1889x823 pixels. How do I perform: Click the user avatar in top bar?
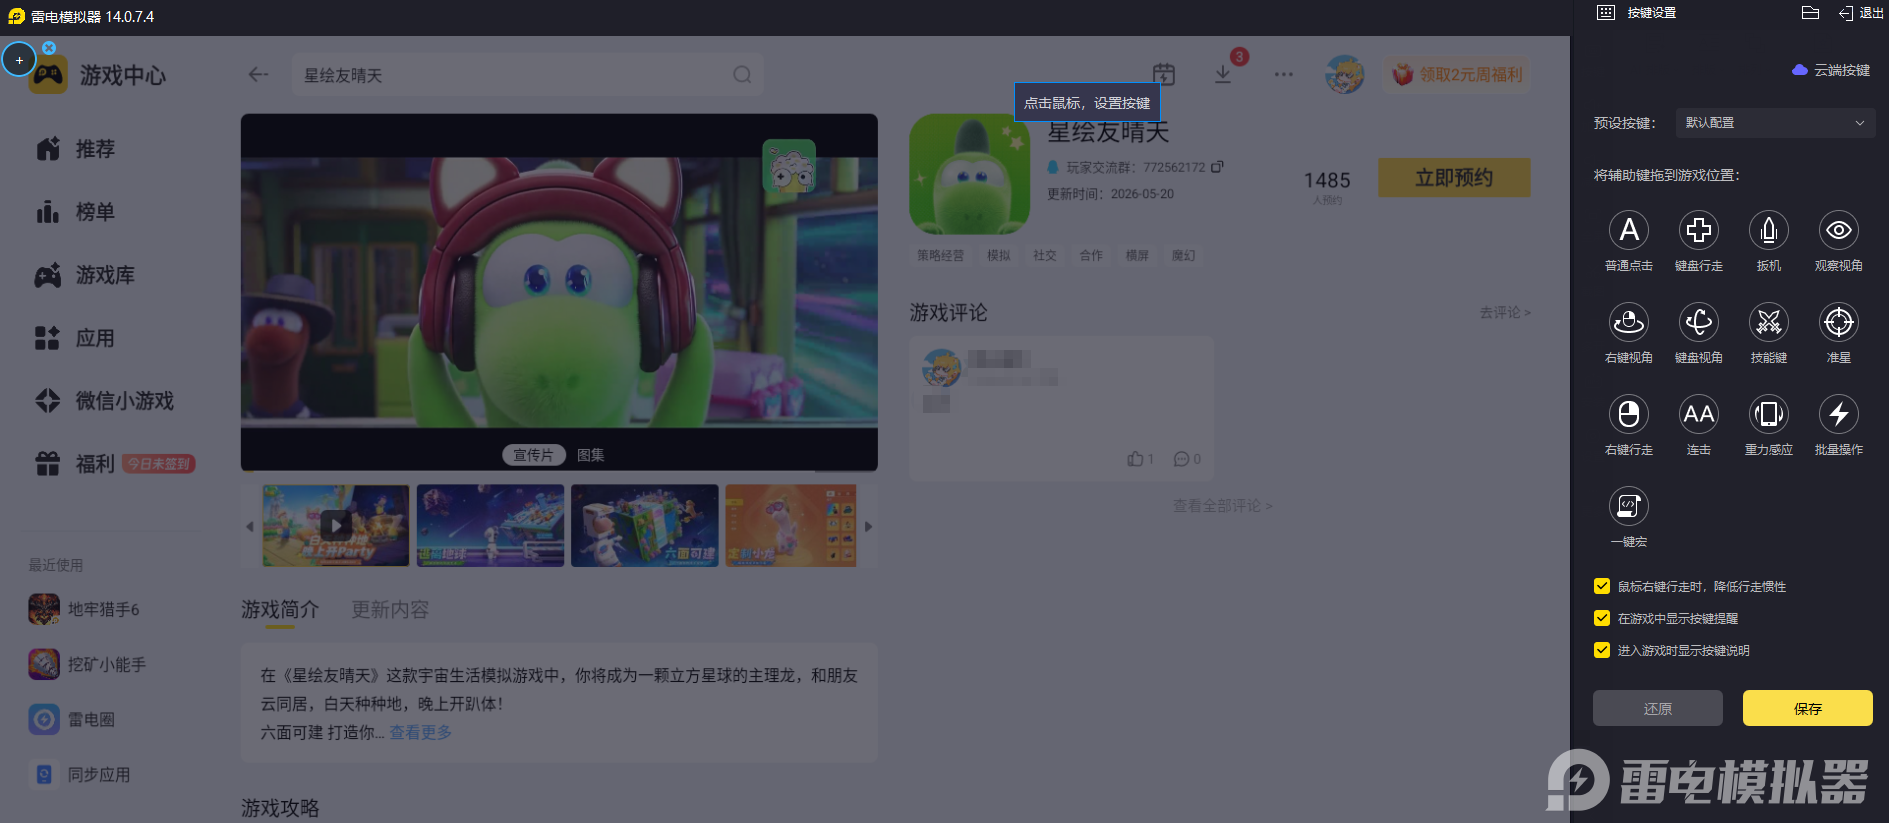pos(1345,74)
